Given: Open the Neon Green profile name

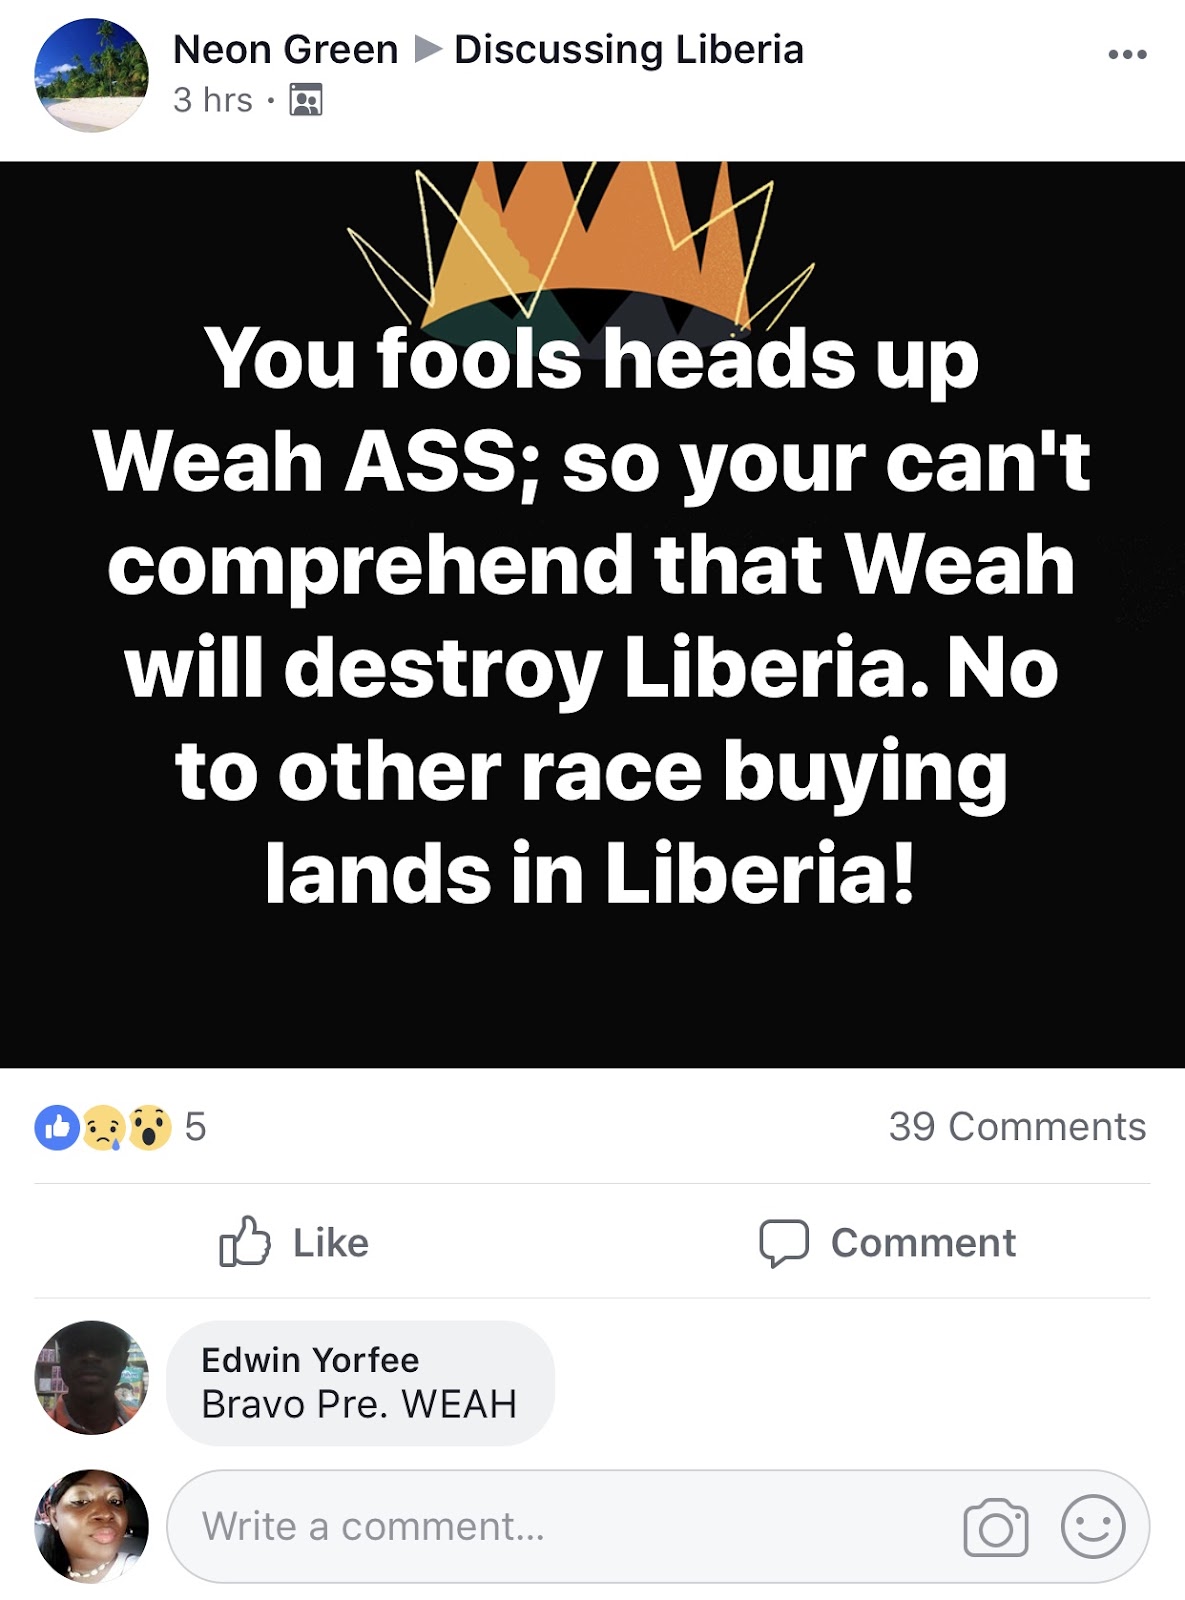Looking at the screenshot, I should coord(285,49).
